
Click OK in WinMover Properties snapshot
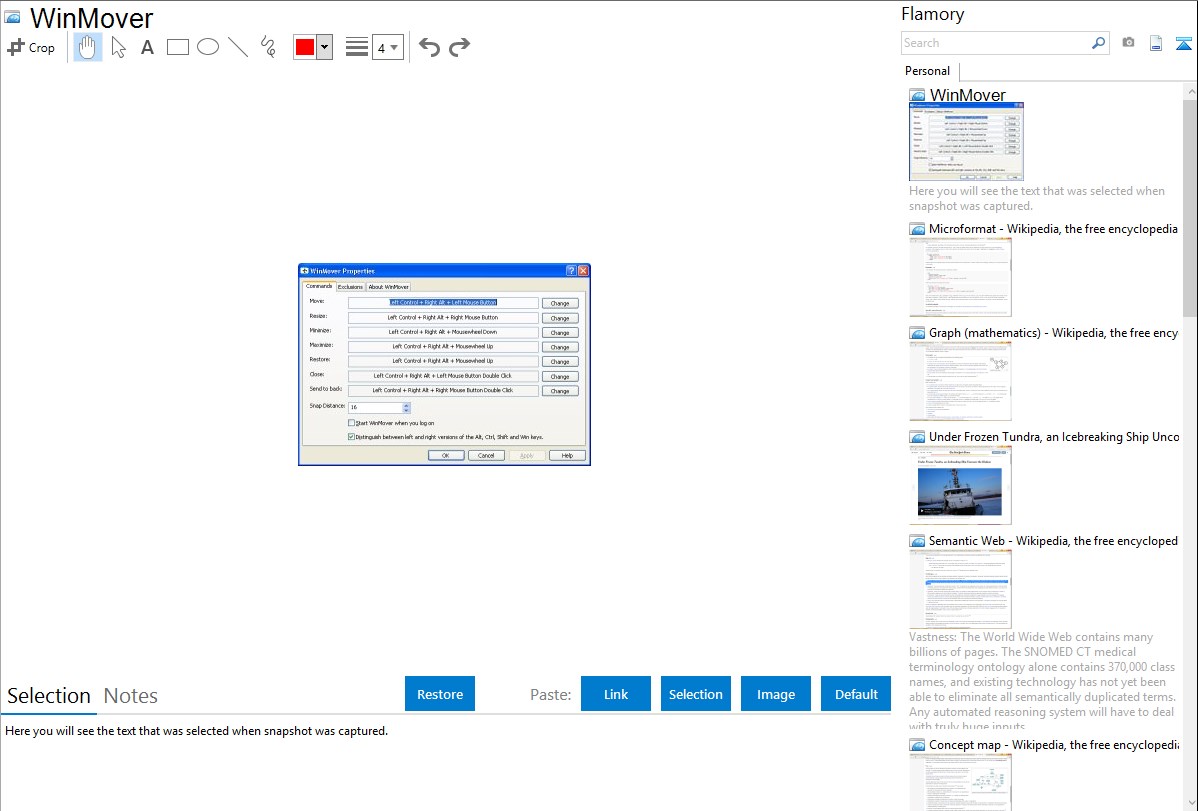point(445,456)
